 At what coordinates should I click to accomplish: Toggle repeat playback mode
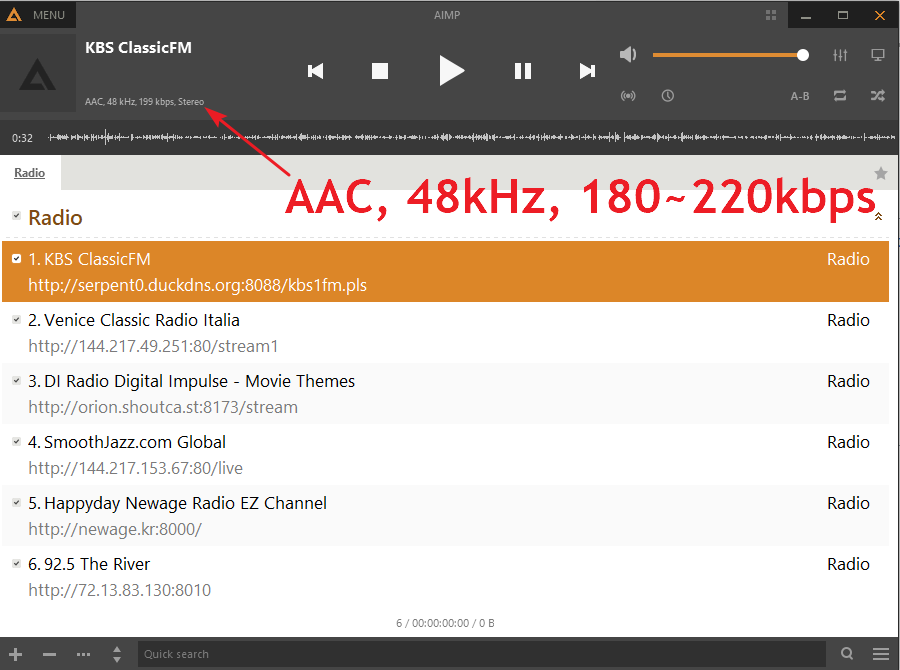tap(840, 96)
